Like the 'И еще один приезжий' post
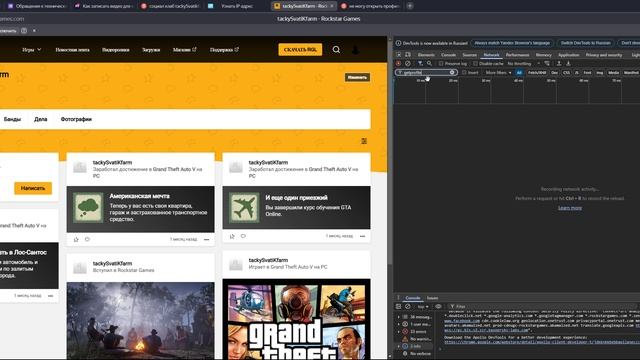 tap(232, 236)
